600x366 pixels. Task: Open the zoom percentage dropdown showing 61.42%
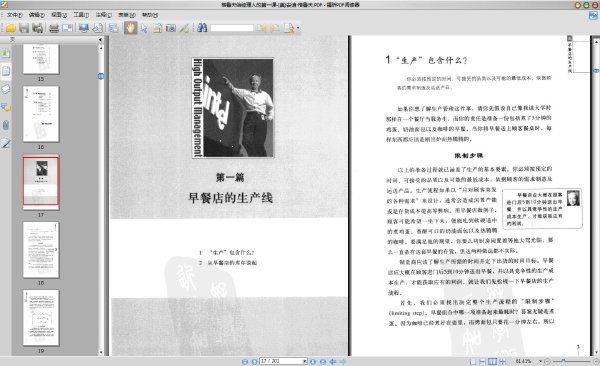tap(541, 361)
